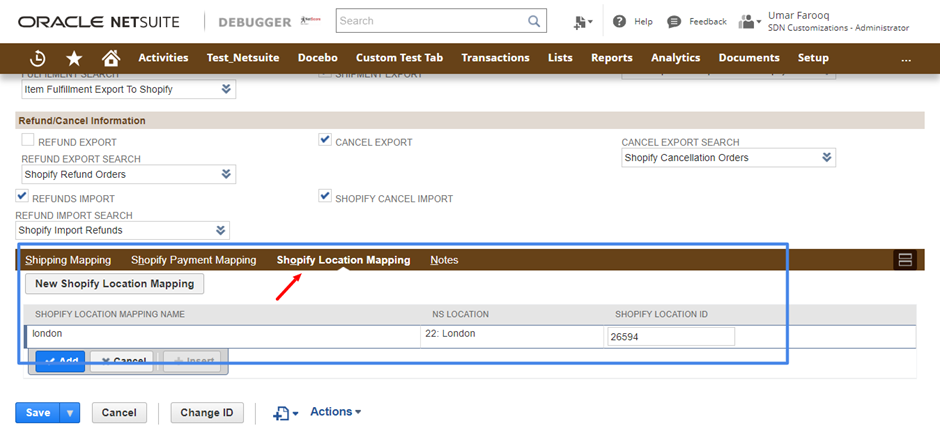Open the Shortcuts star icon
The height and width of the screenshot is (442, 940).
pyautogui.click(x=74, y=58)
